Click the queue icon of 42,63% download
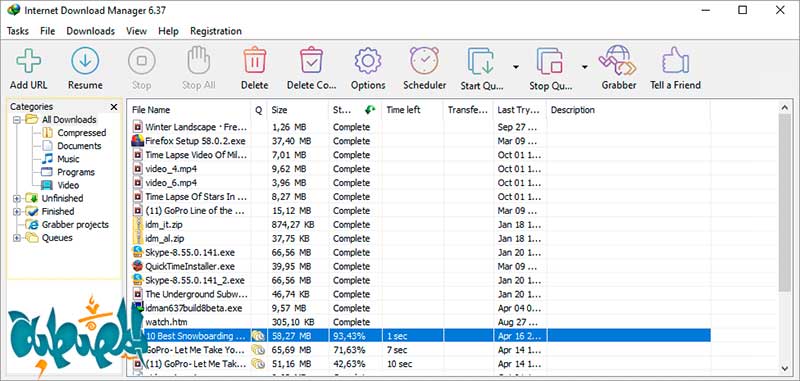Image resolution: width=800 pixels, height=381 pixels. [x=259, y=364]
